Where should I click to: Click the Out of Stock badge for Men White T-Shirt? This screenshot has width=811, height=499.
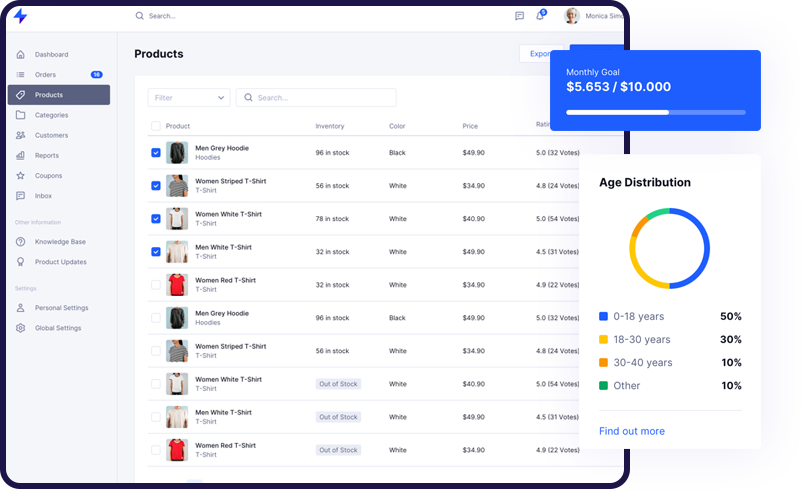click(338, 417)
